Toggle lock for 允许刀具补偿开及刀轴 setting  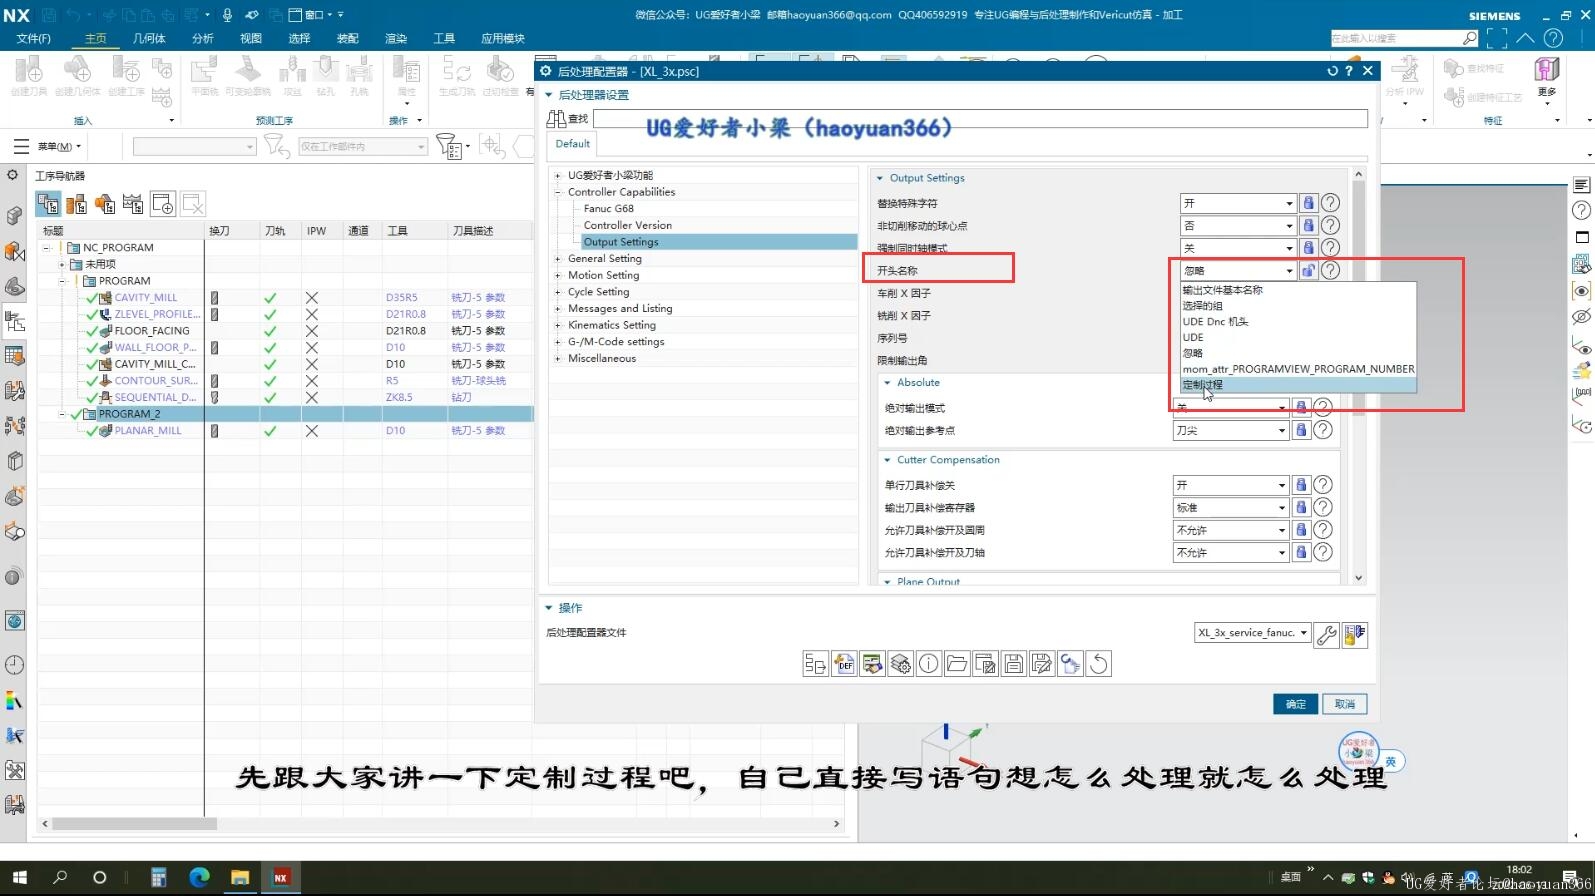[x=1301, y=552]
